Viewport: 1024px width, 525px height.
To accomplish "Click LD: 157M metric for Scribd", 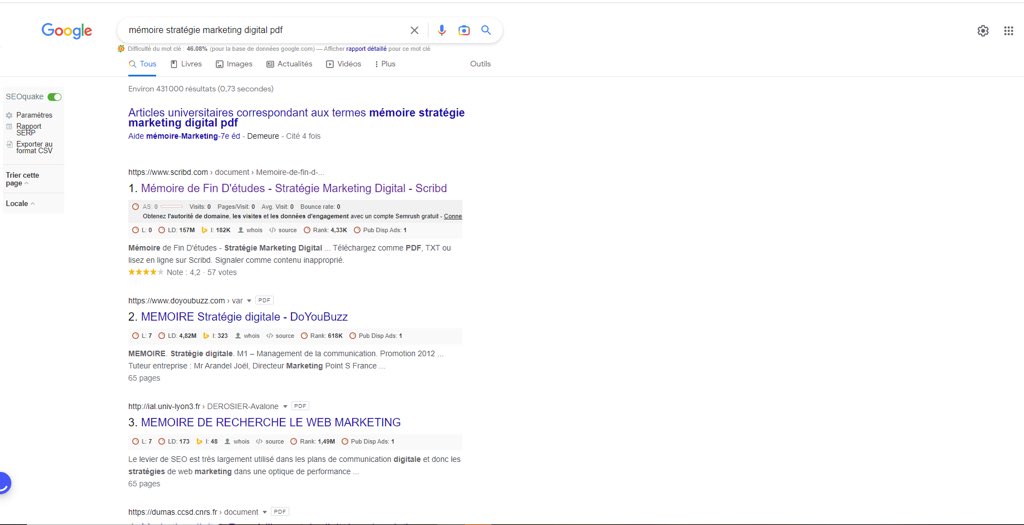I will pos(176,230).
